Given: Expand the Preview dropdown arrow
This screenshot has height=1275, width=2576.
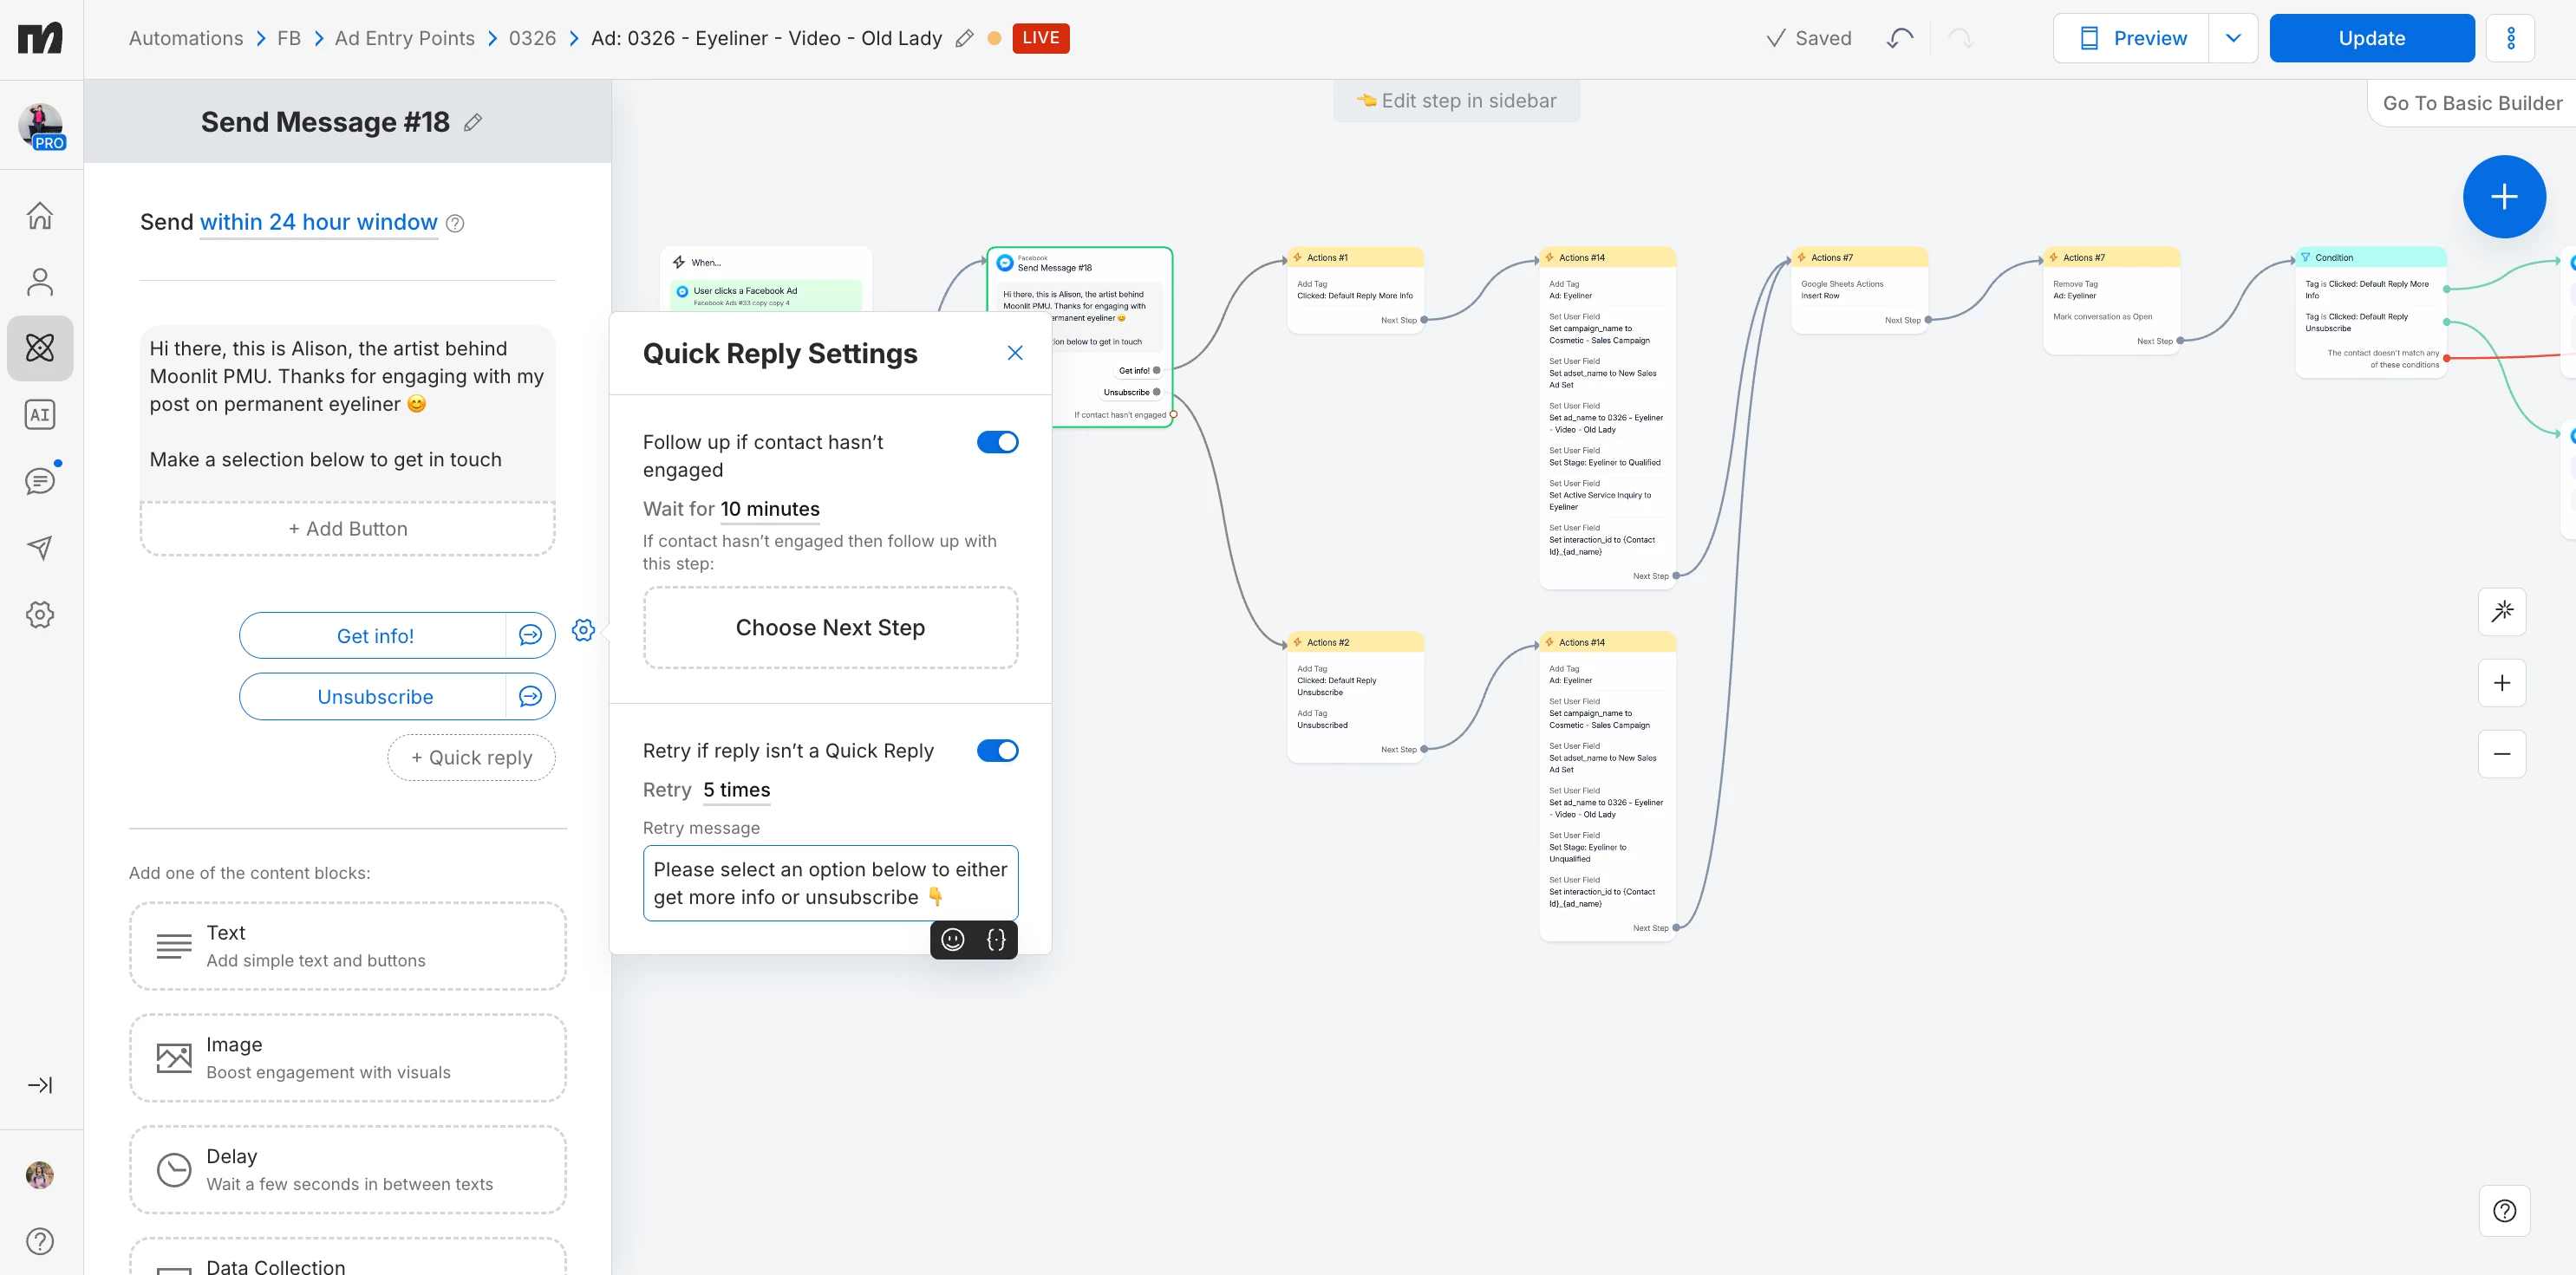Looking at the screenshot, I should pyautogui.click(x=2232, y=38).
